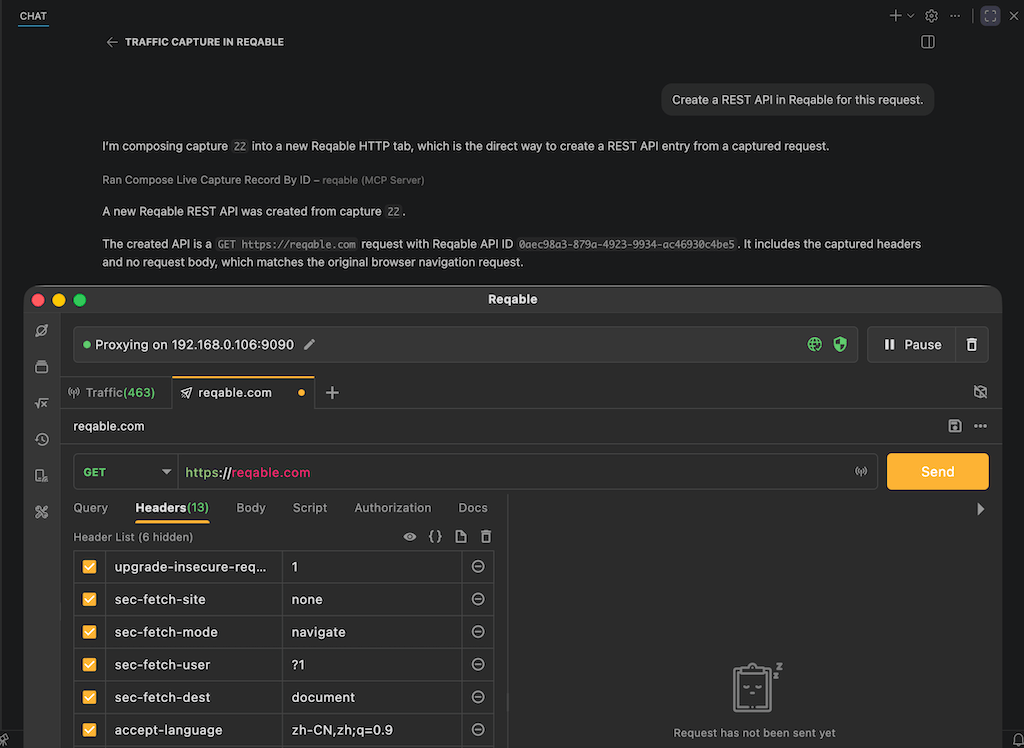Click the capture signal icon in URL bar
Viewport: 1024px width, 748px height.
pyautogui.click(x=861, y=472)
